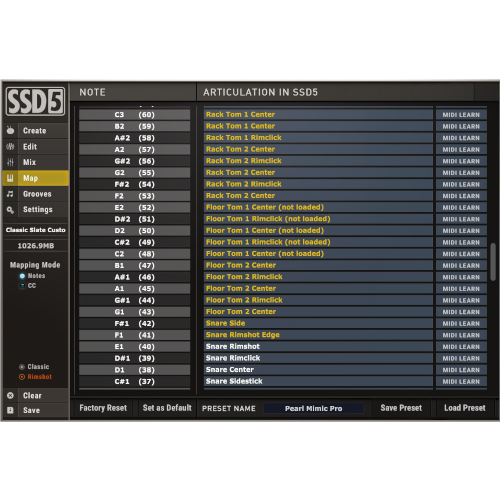Click note cell D#1 (39)
The height and width of the screenshot is (500, 500).
coord(135,358)
